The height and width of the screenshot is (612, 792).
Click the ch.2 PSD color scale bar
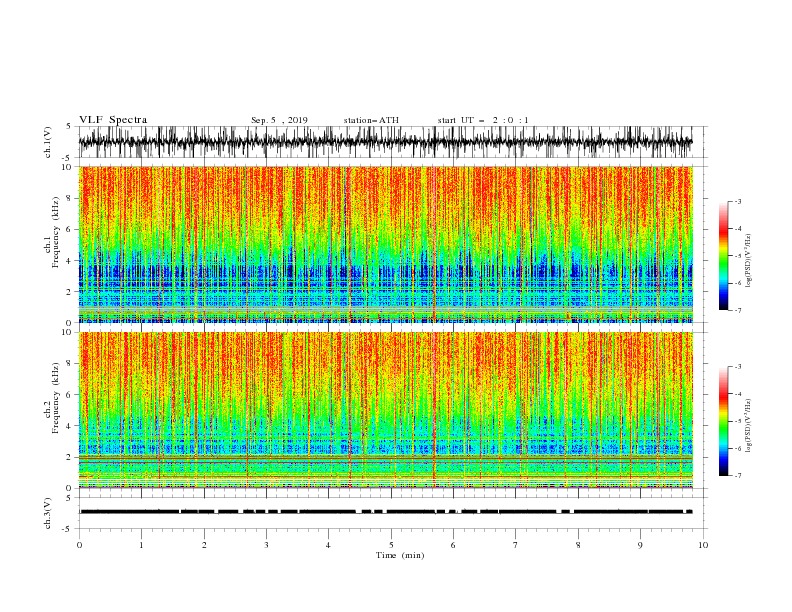723,421
